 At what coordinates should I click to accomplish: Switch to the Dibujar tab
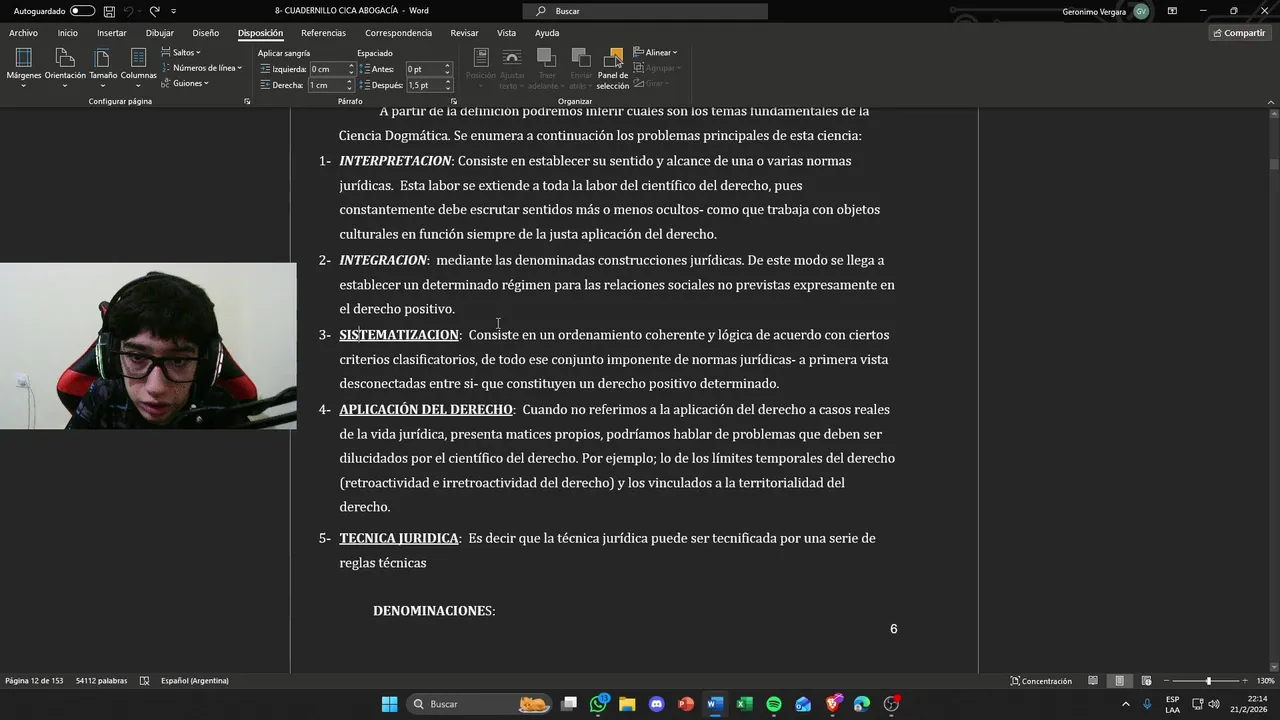(159, 33)
